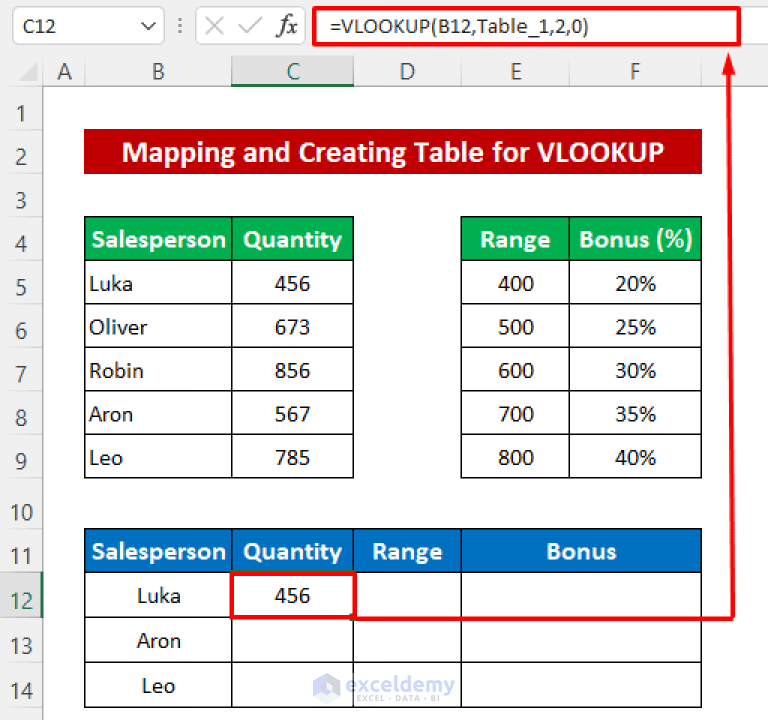The image size is (768, 720).
Task: Select the Range cell 600
Action: tap(515, 369)
